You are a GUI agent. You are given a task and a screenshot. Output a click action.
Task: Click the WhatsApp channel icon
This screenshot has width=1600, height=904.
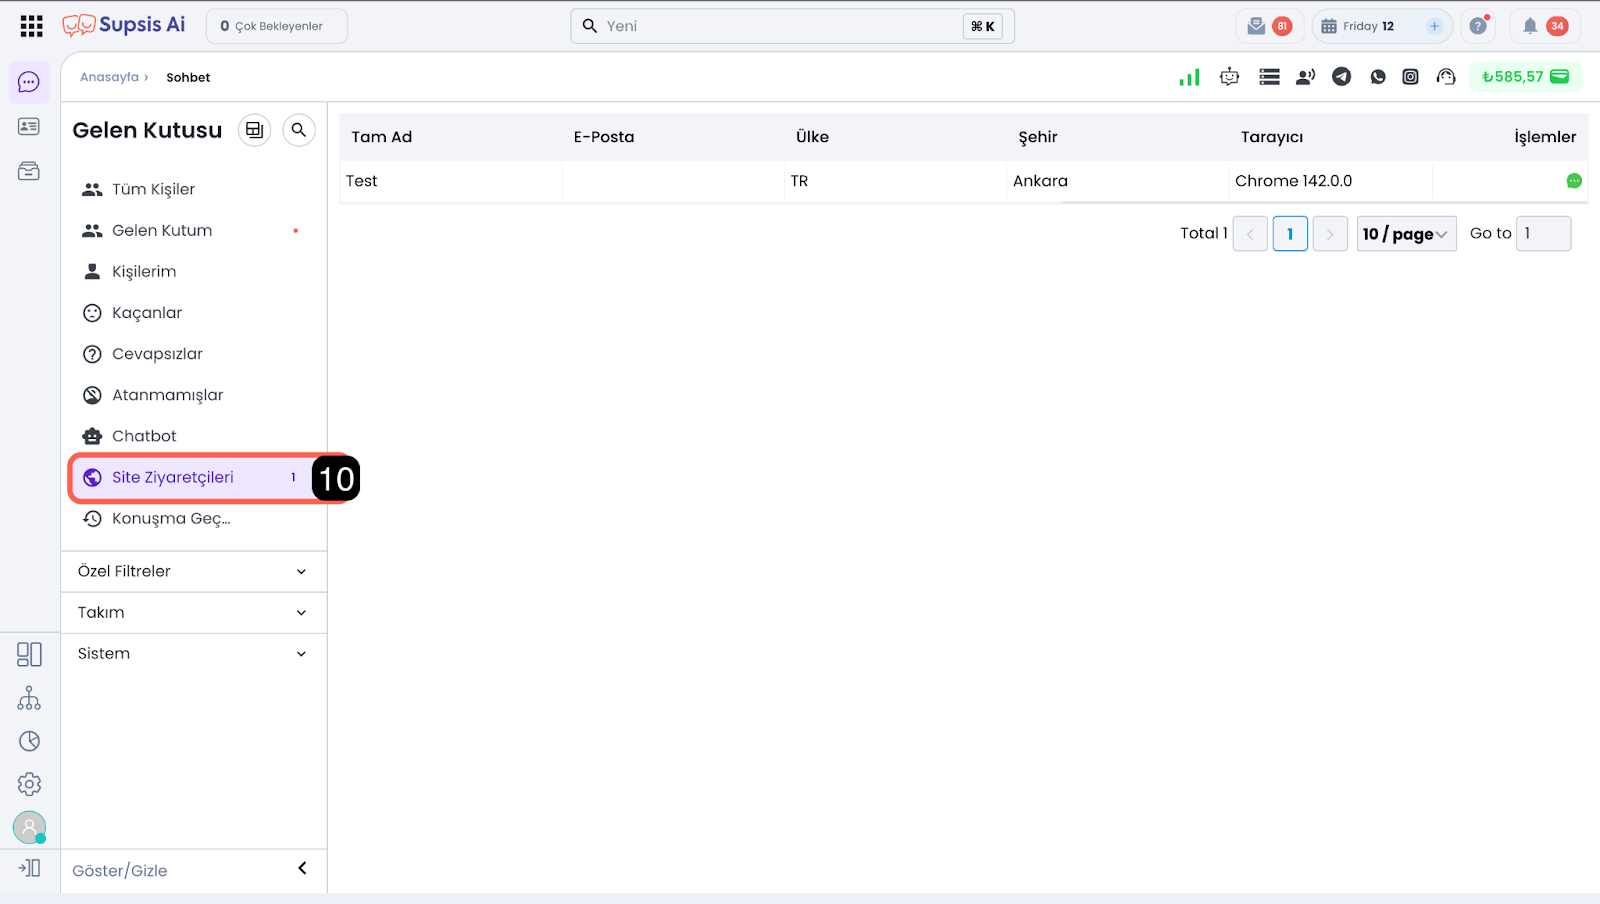1378,77
